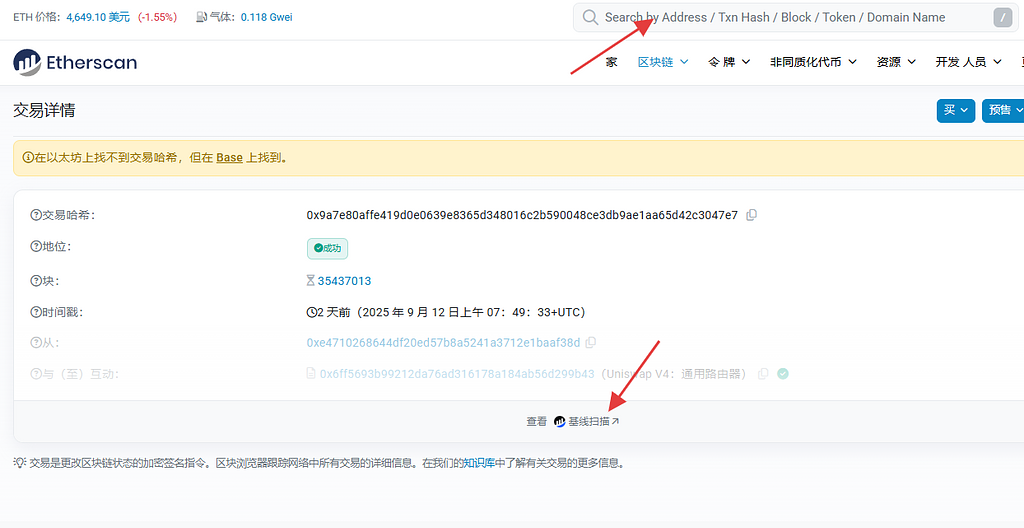Expand the 区块链 dropdown menu
Screen dimensions: 1024x528
tap(663, 62)
